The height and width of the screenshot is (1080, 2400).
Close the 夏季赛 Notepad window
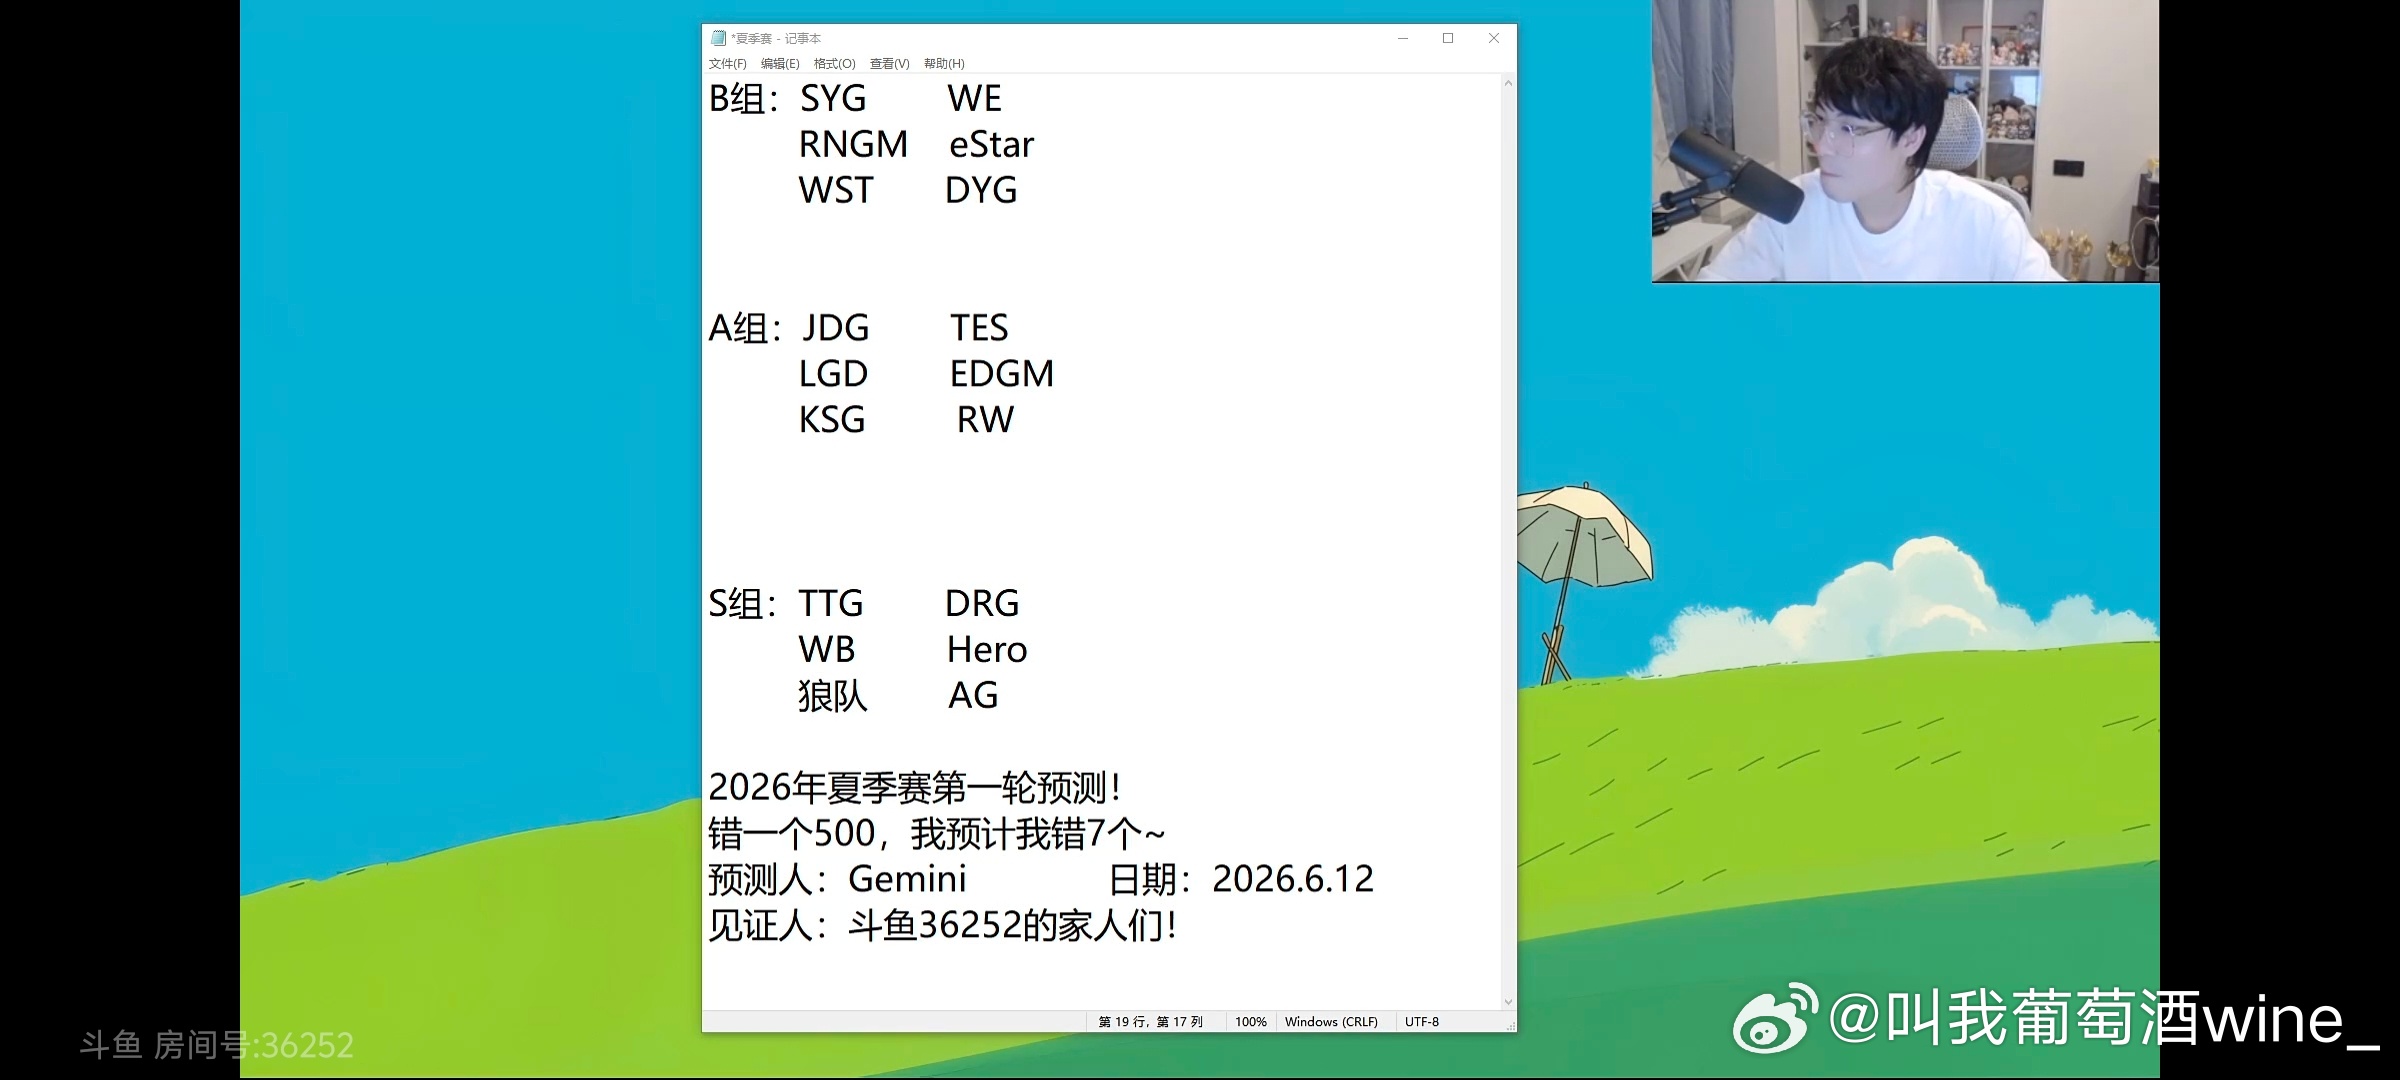click(1494, 38)
